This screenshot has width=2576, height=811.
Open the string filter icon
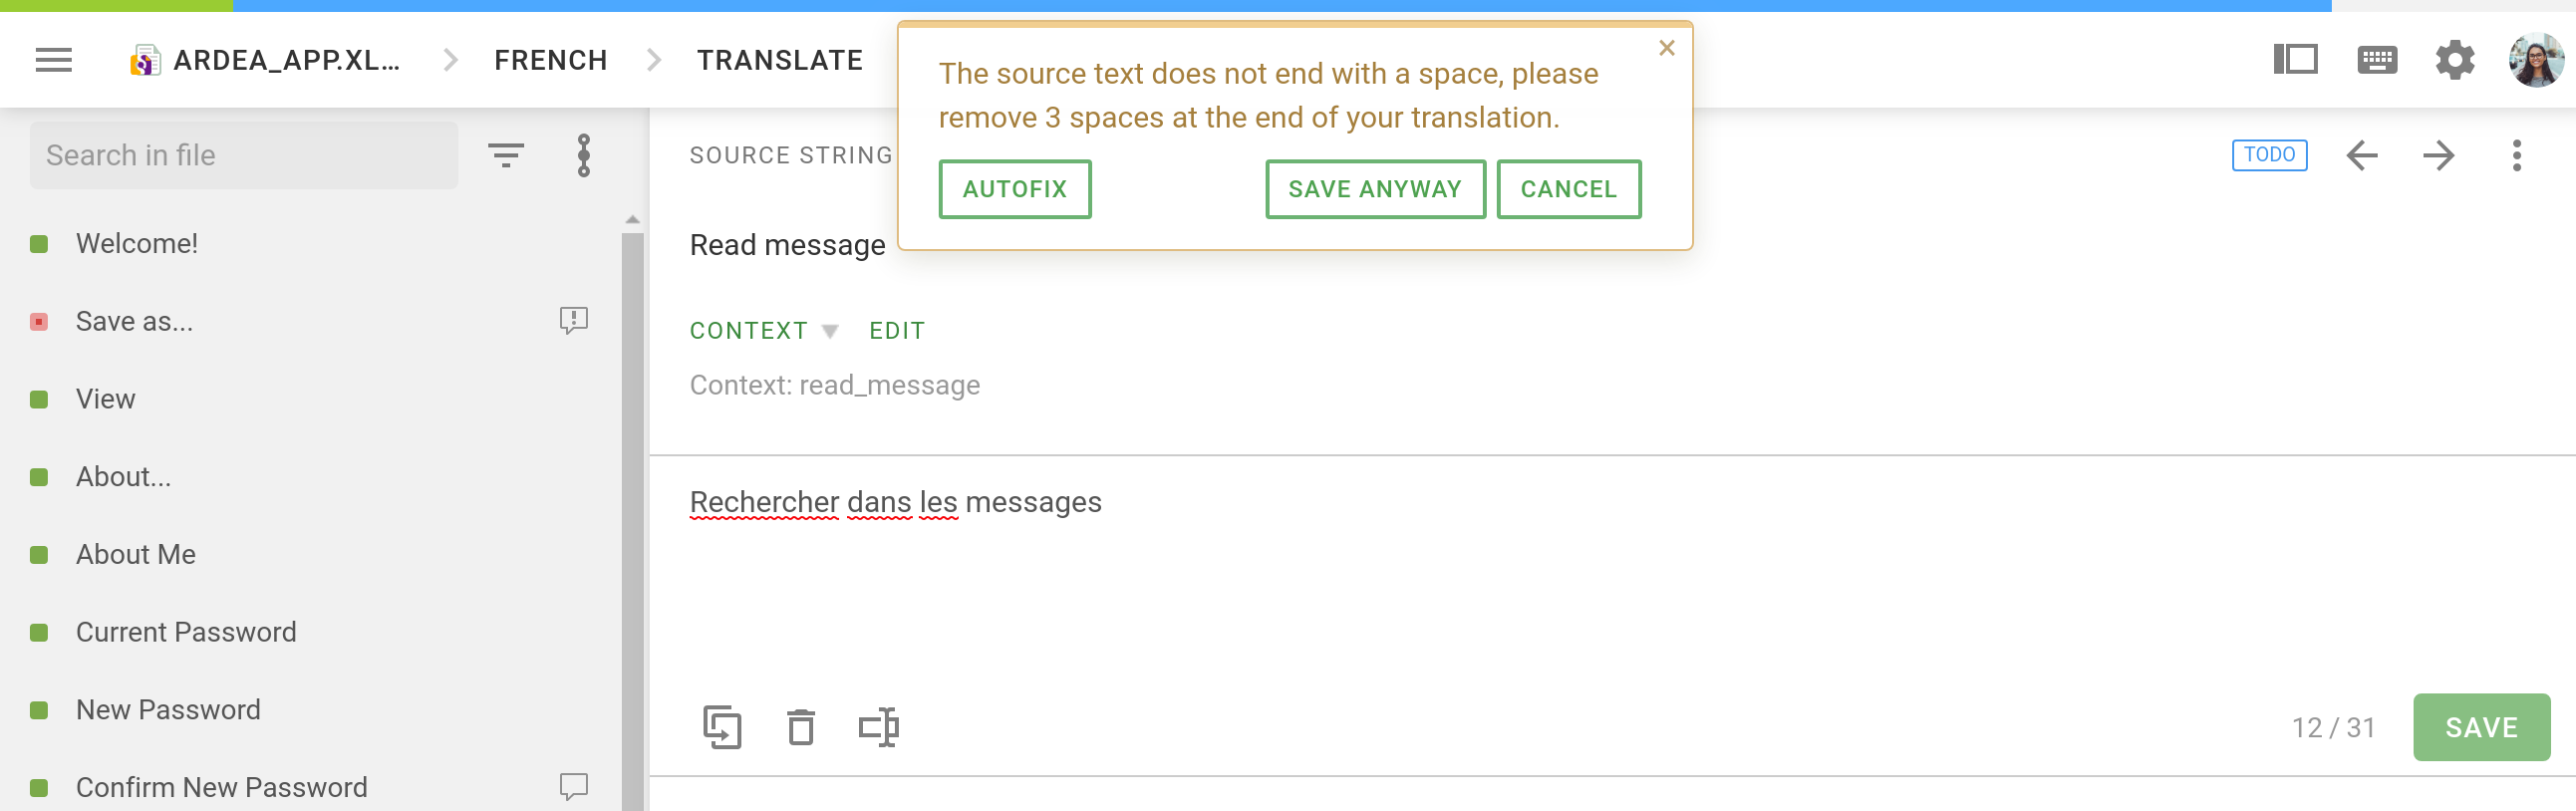click(x=506, y=155)
